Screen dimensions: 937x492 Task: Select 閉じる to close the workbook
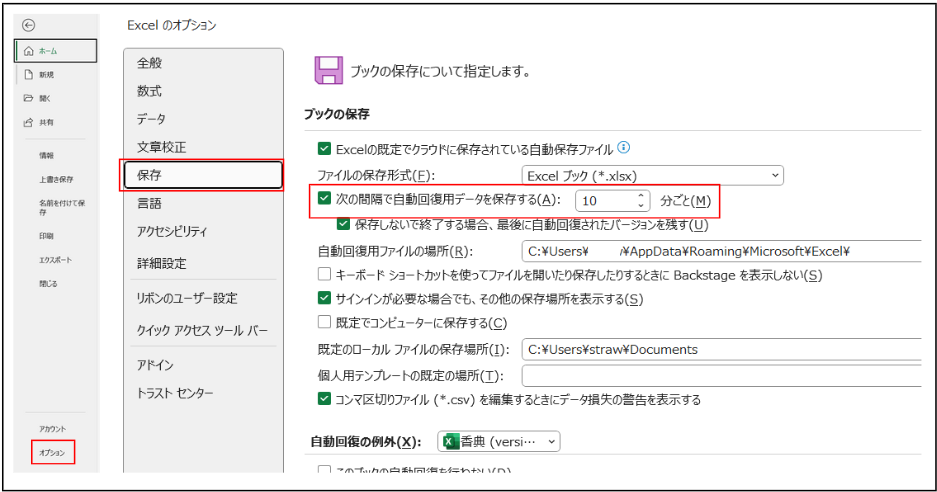[48, 283]
